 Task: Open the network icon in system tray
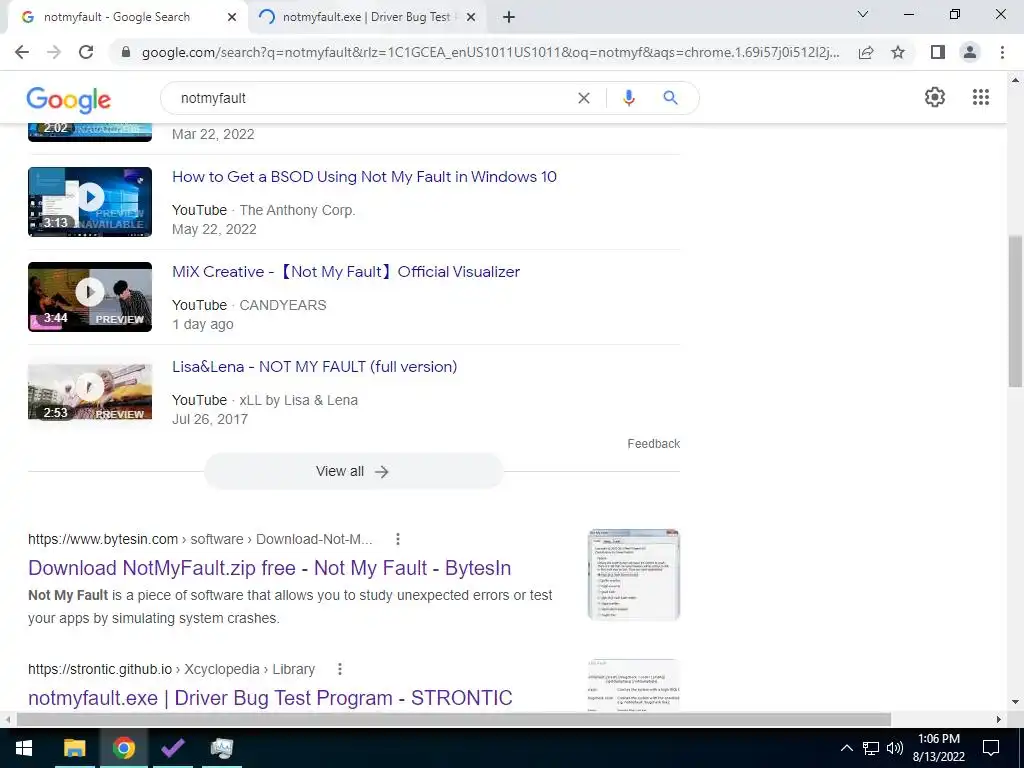(871, 748)
